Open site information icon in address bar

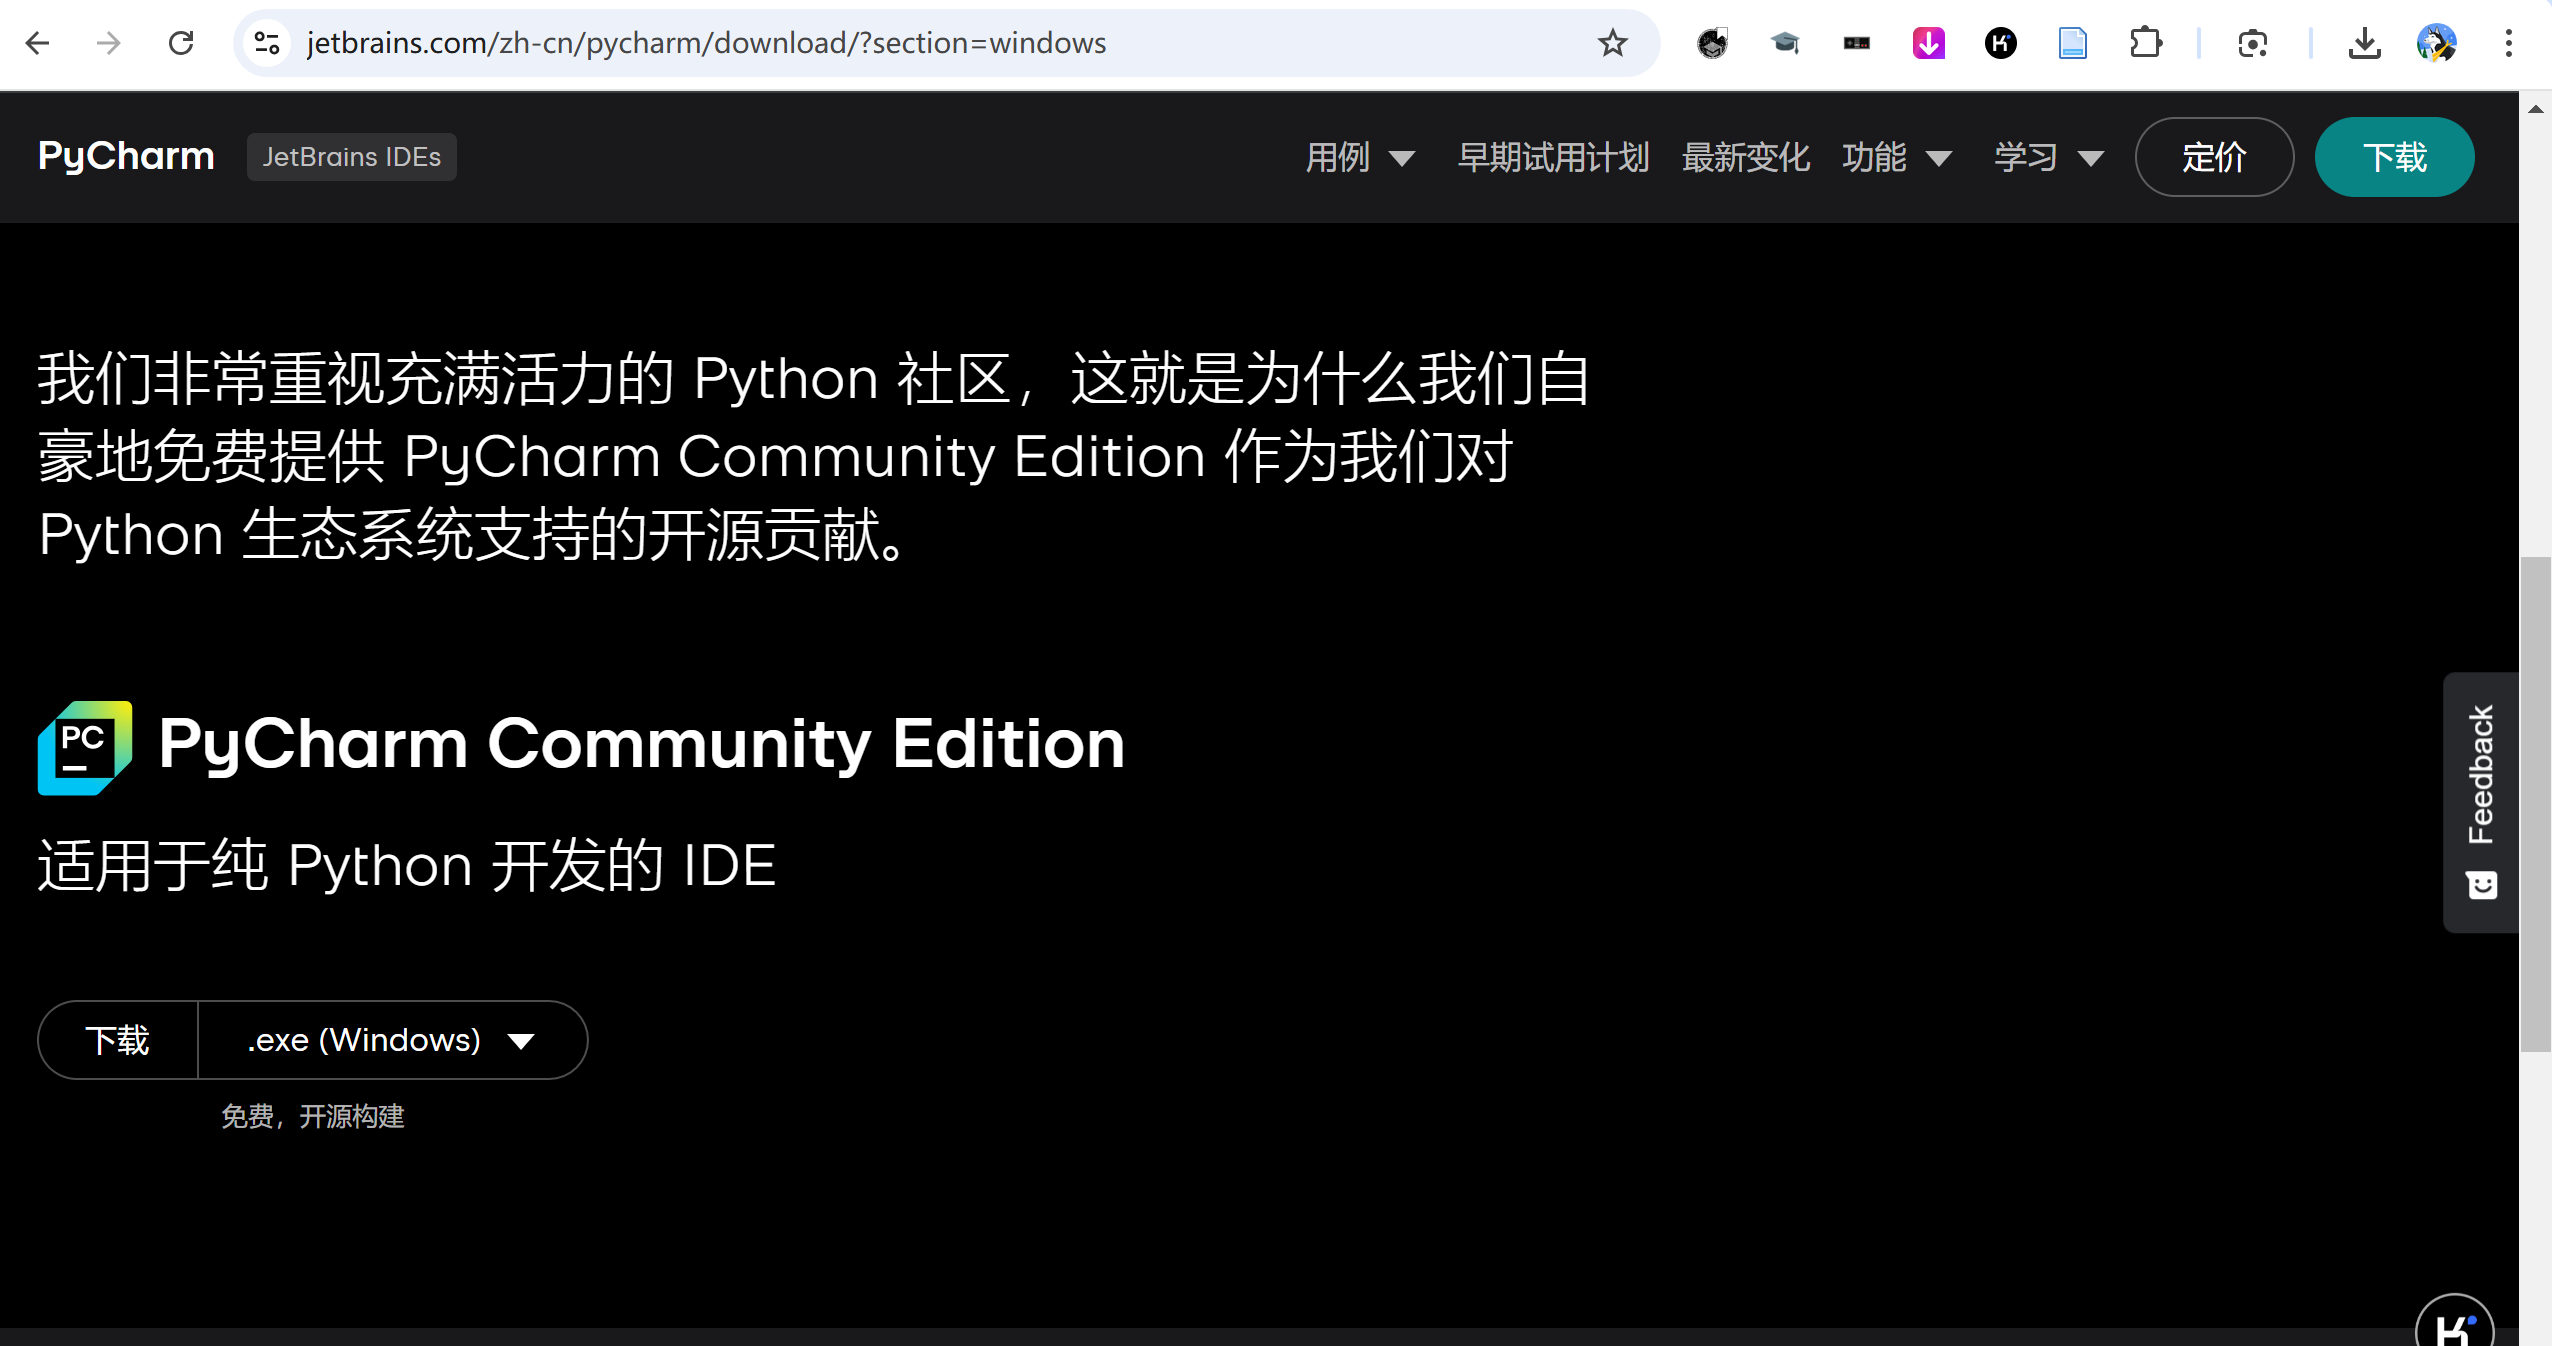[x=267, y=43]
